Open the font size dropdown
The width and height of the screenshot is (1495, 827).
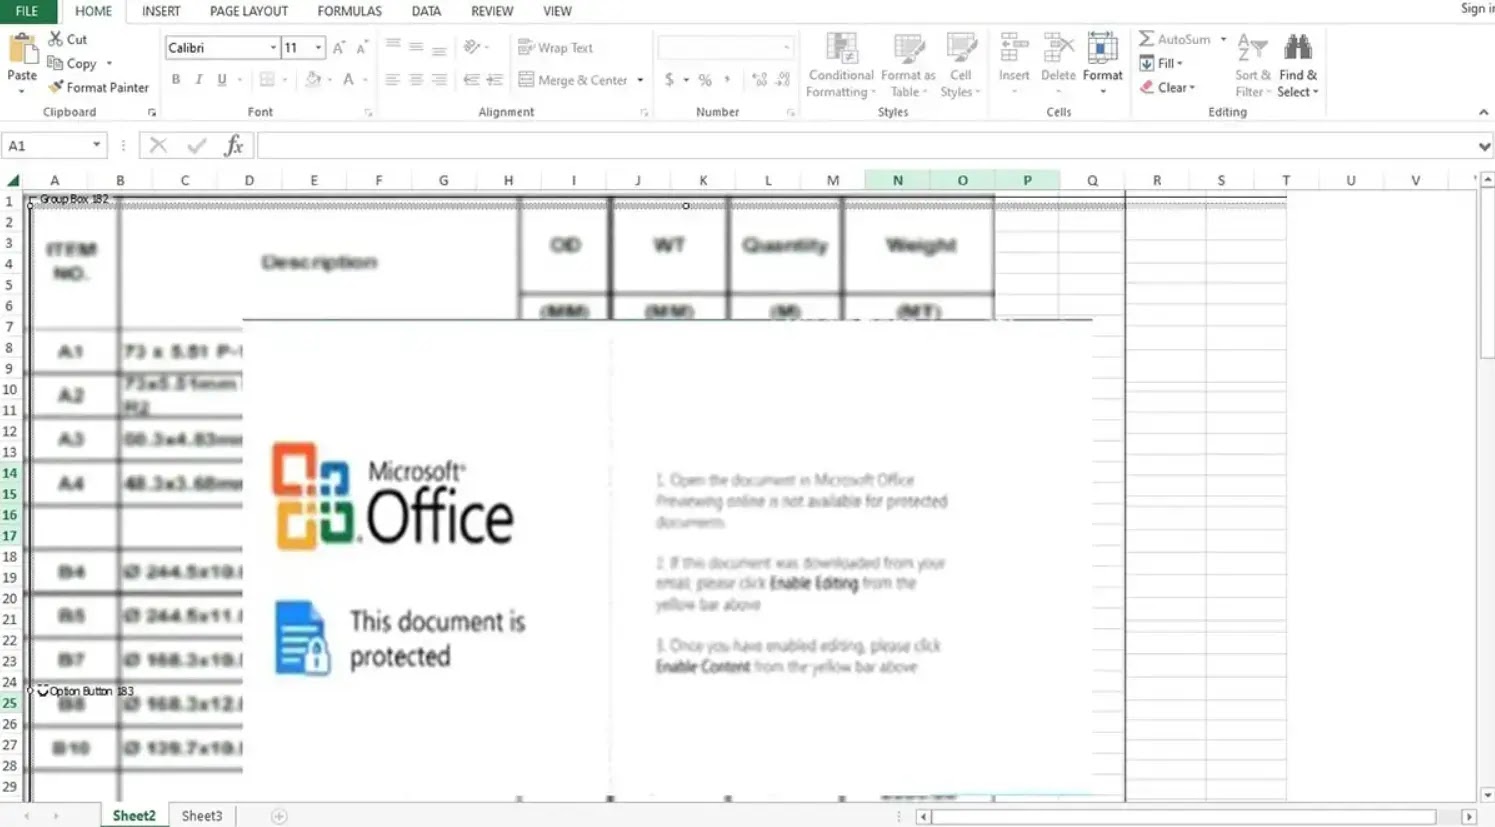pos(319,48)
